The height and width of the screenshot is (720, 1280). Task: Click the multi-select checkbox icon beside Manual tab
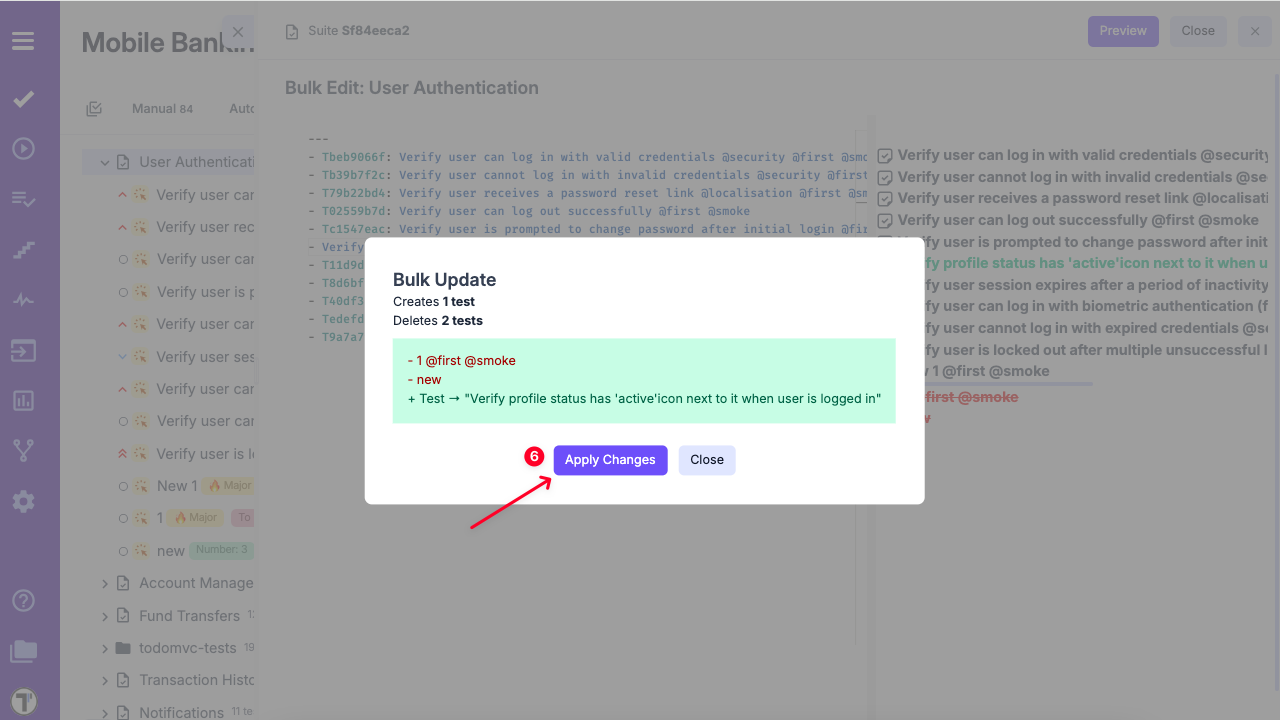pos(94,109)
